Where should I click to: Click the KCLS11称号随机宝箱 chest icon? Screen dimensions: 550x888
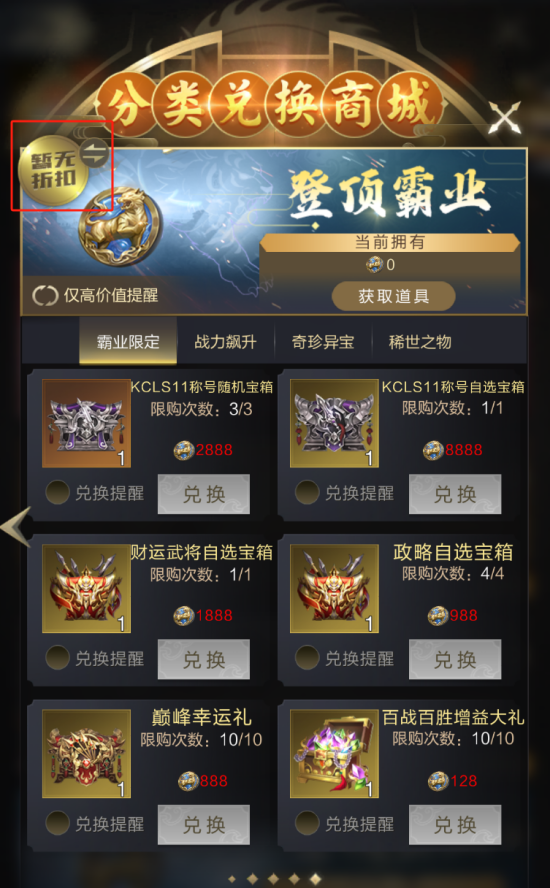(x=87, y=423)
